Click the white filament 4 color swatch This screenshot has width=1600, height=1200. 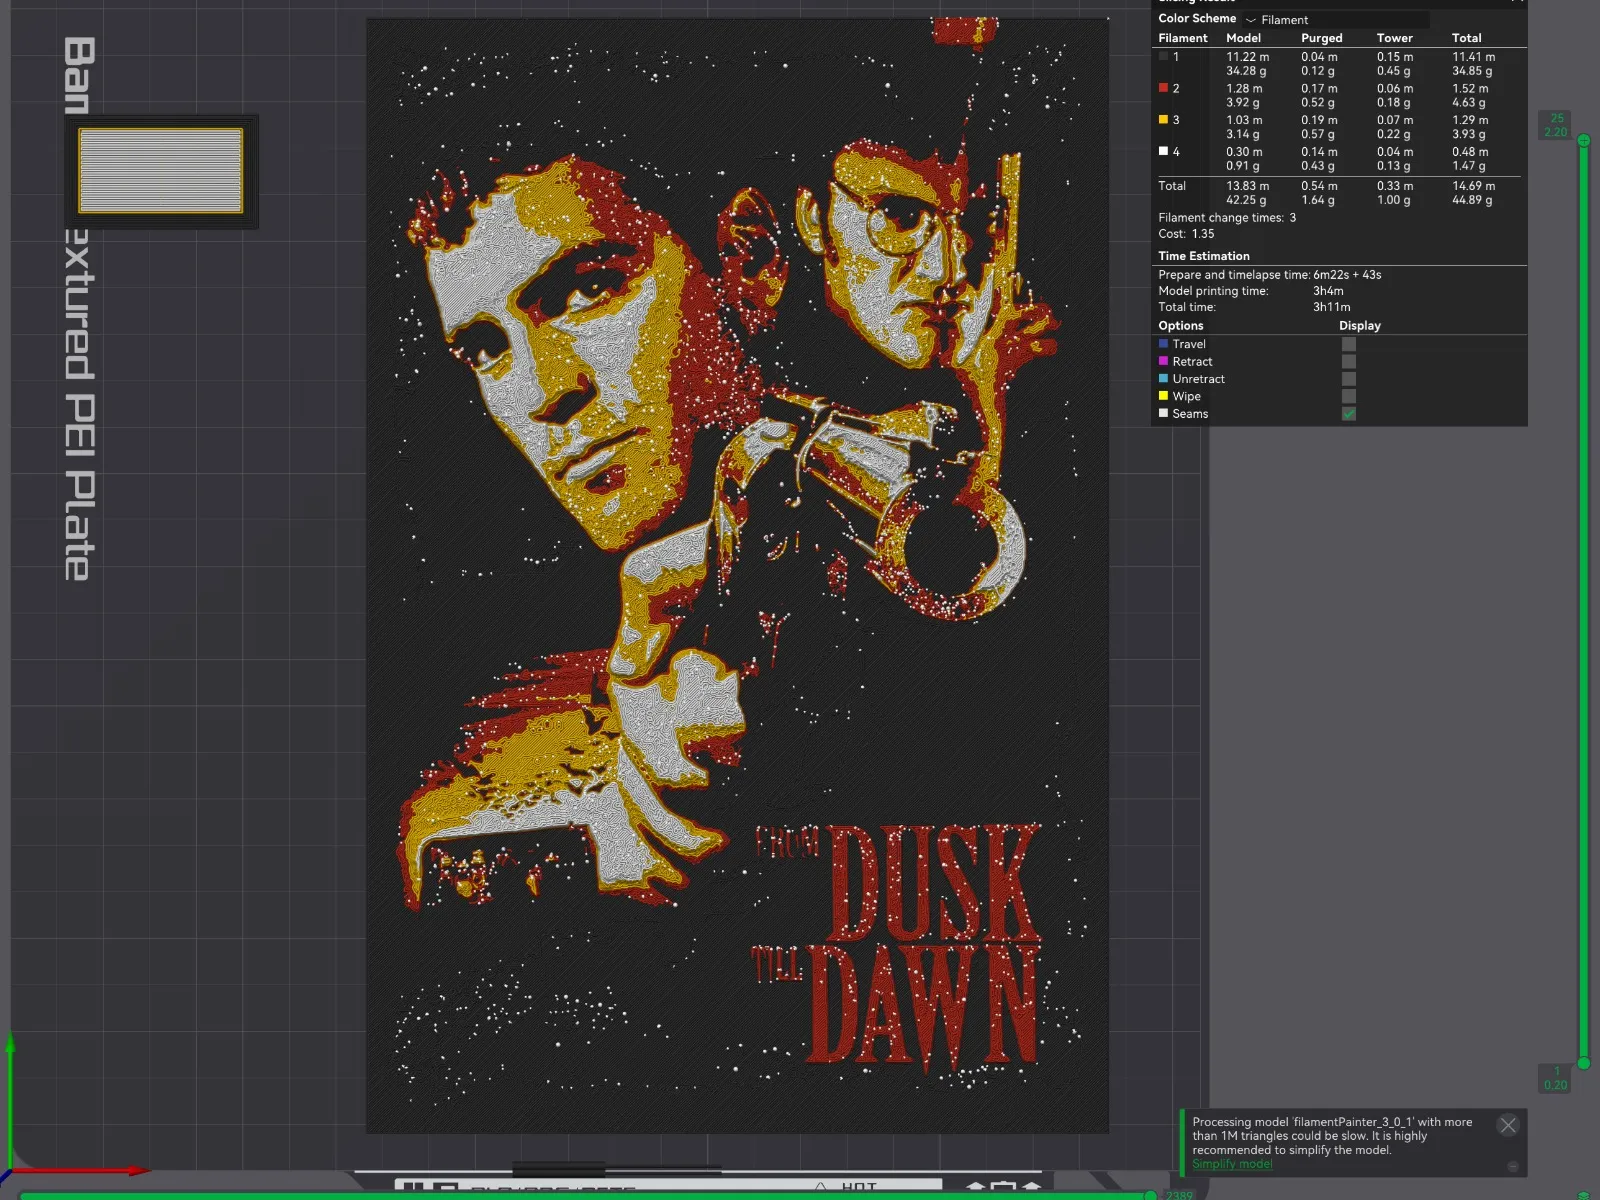[x=1163, y=152]
